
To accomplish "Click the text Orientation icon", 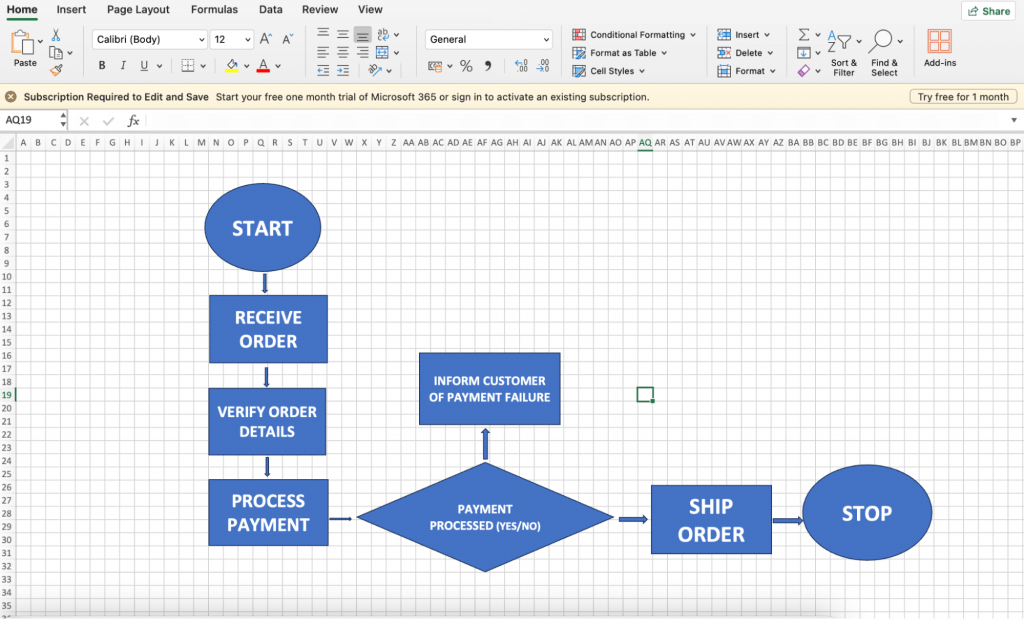I will click(375, 70).
